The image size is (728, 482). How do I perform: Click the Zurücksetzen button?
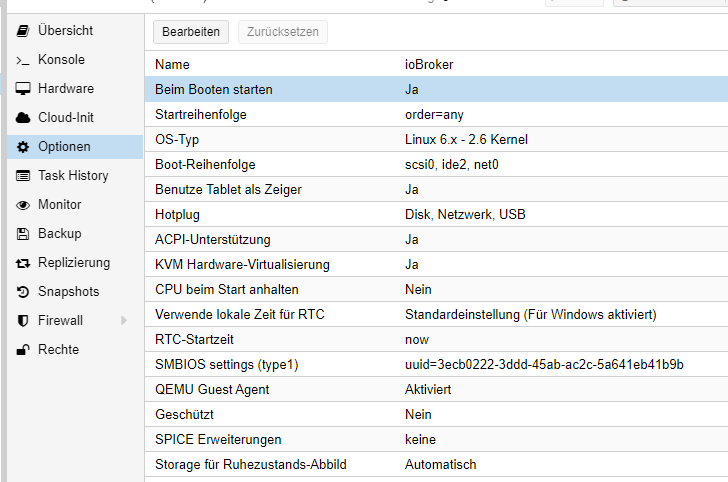pos(283,32)
